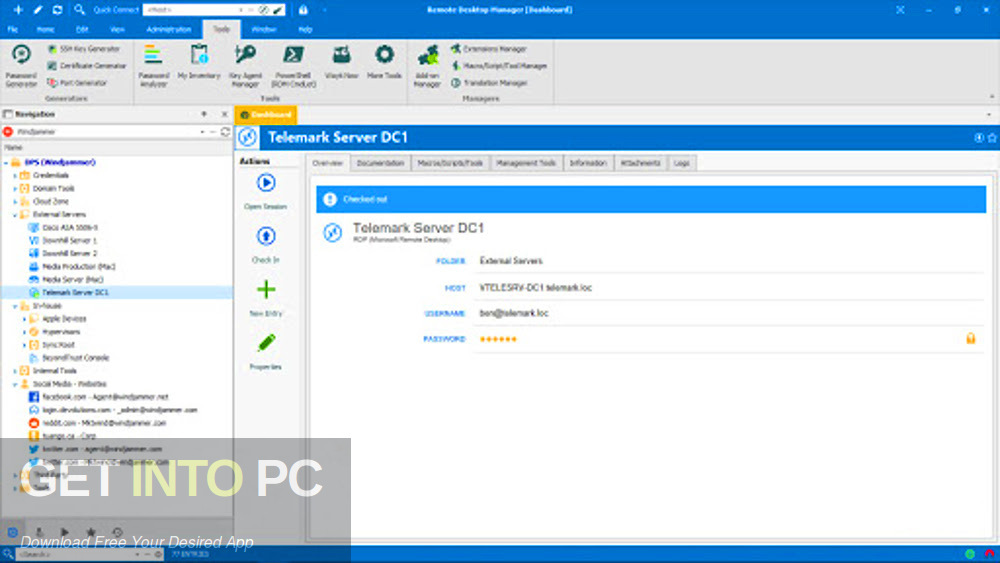Viewport: 1000px width, 563px height.
Task: Click the Check In action
Action: (266, 245)
